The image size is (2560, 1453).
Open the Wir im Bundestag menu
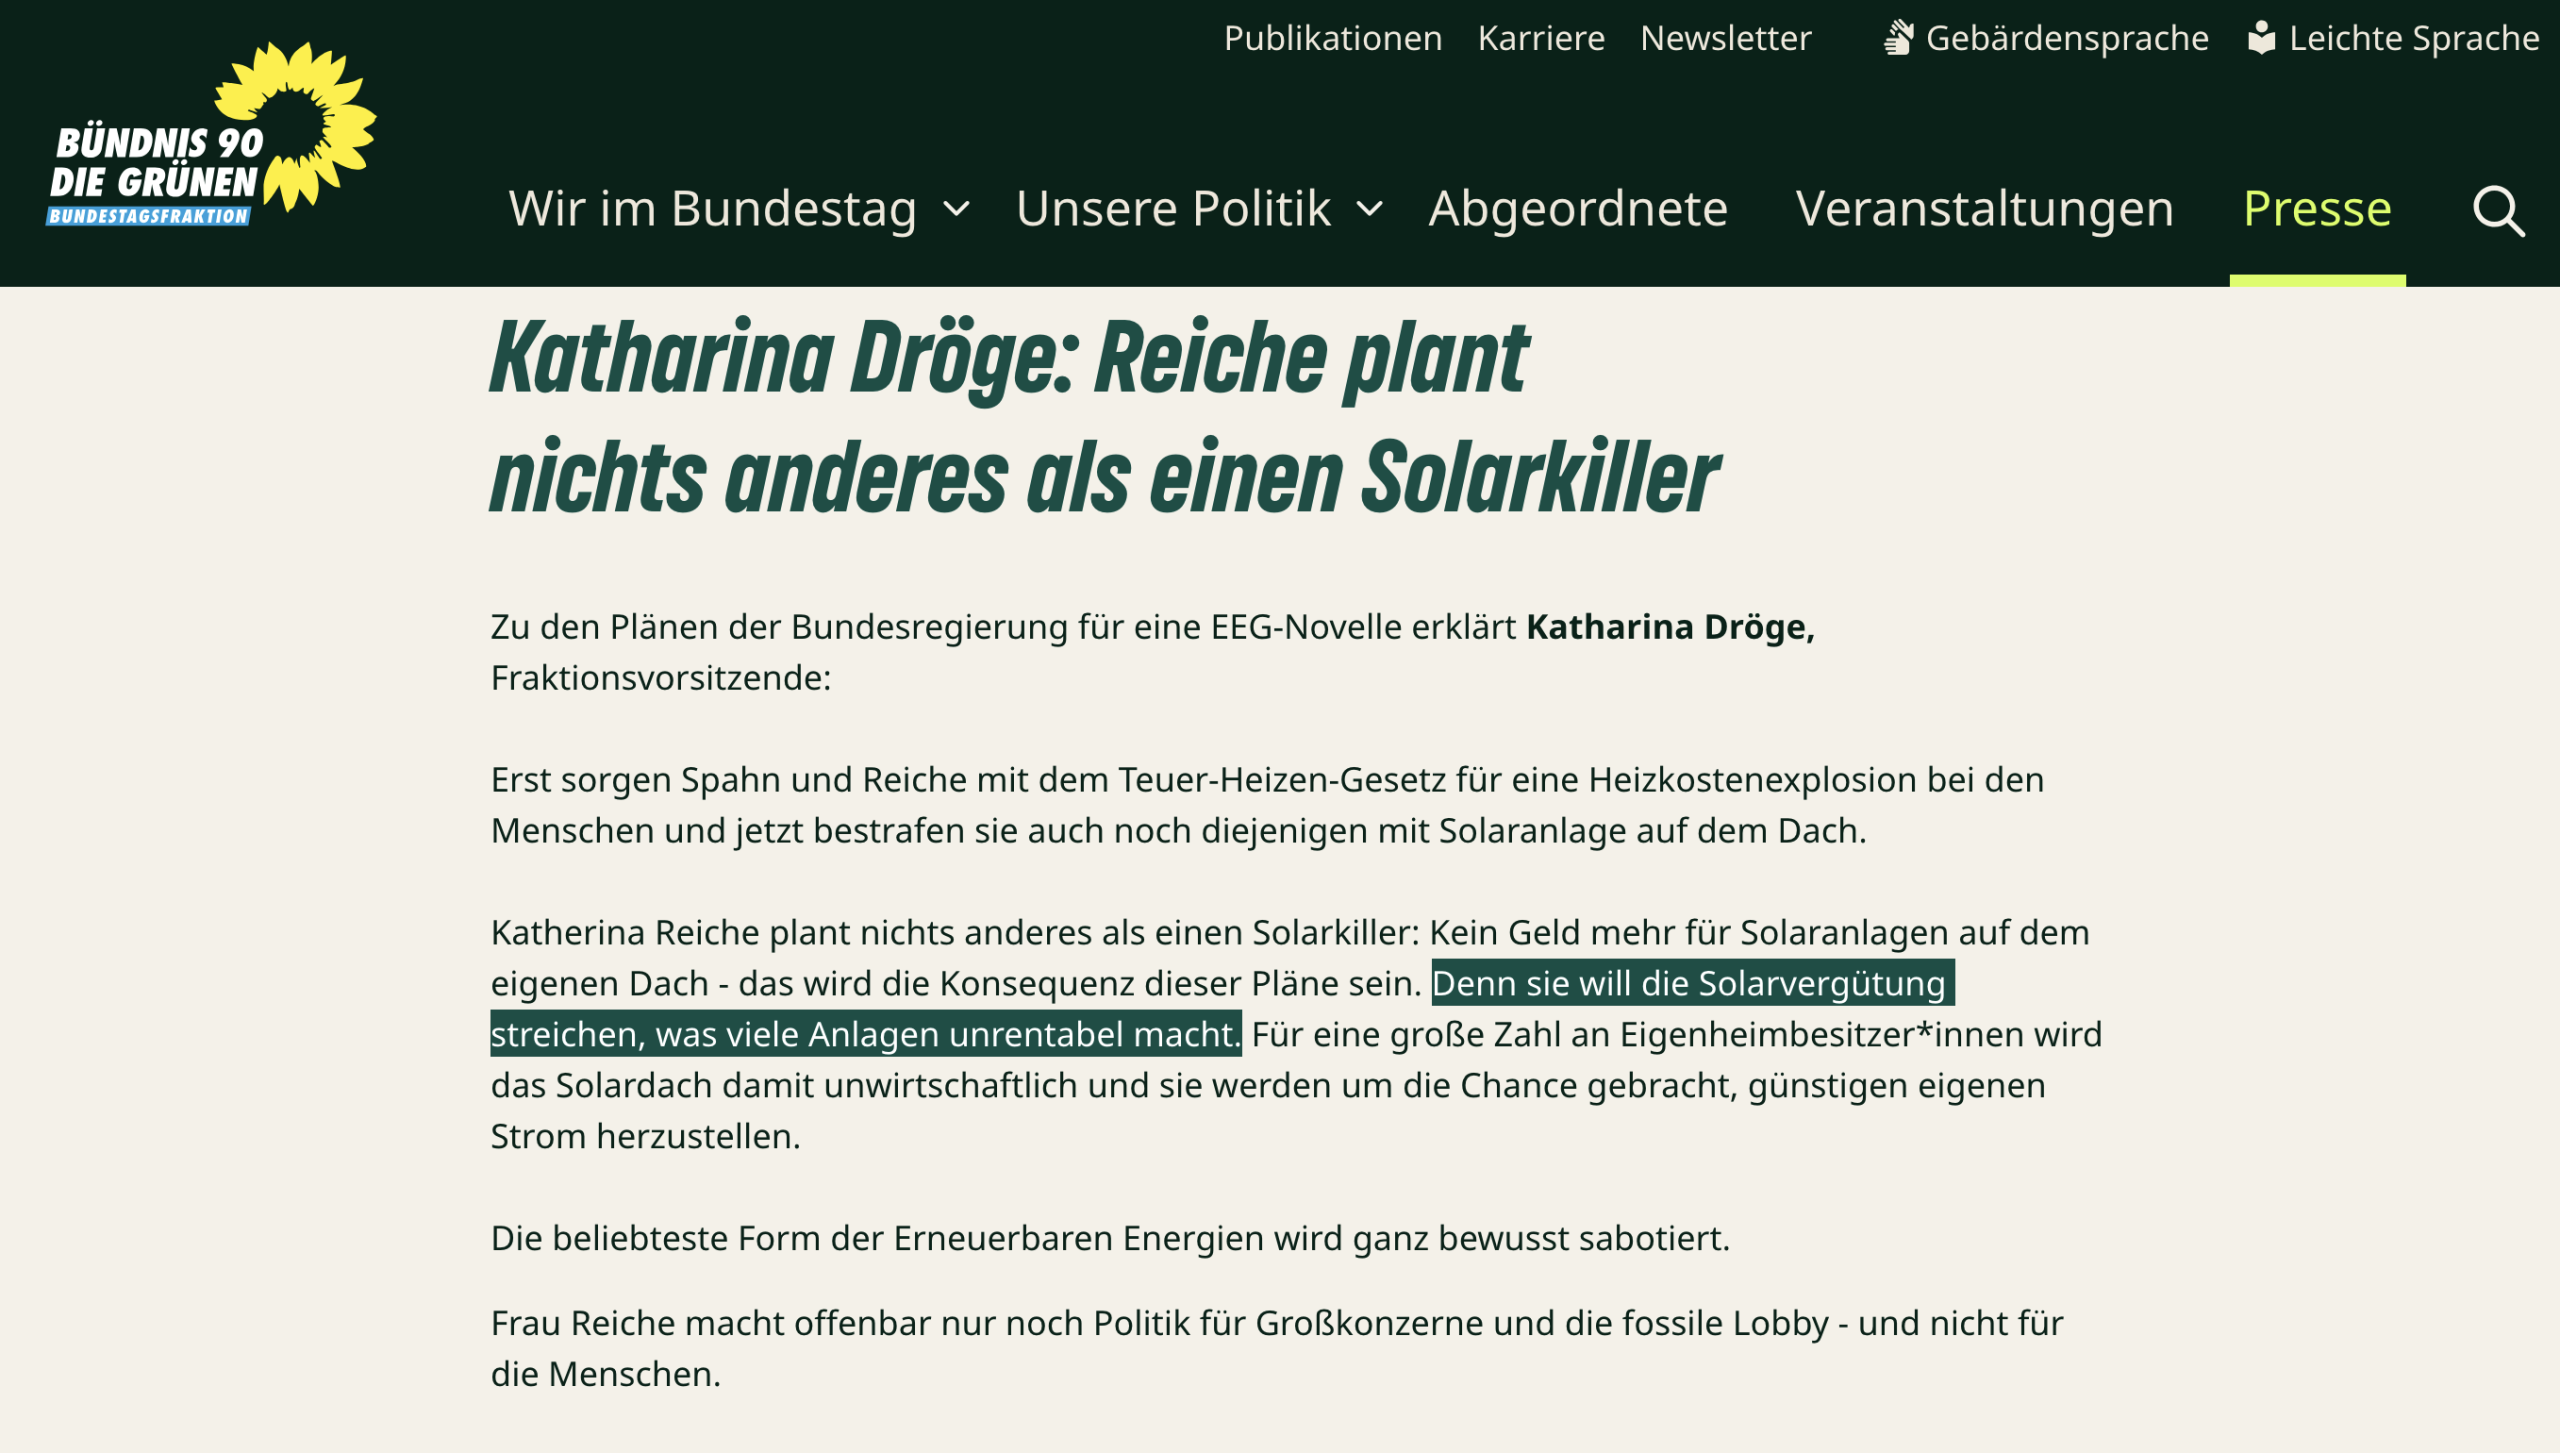coord(712,210)
